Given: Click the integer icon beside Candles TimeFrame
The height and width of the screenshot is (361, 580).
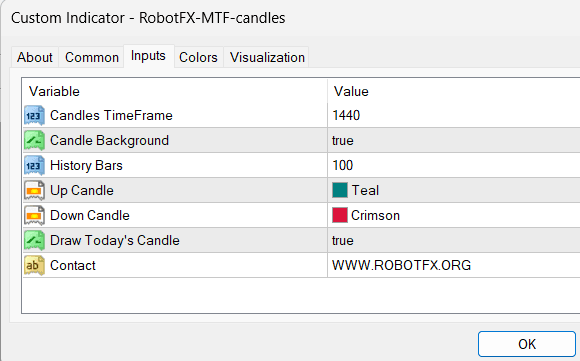Looking at the screenshot, I should (x=34, y=115).
